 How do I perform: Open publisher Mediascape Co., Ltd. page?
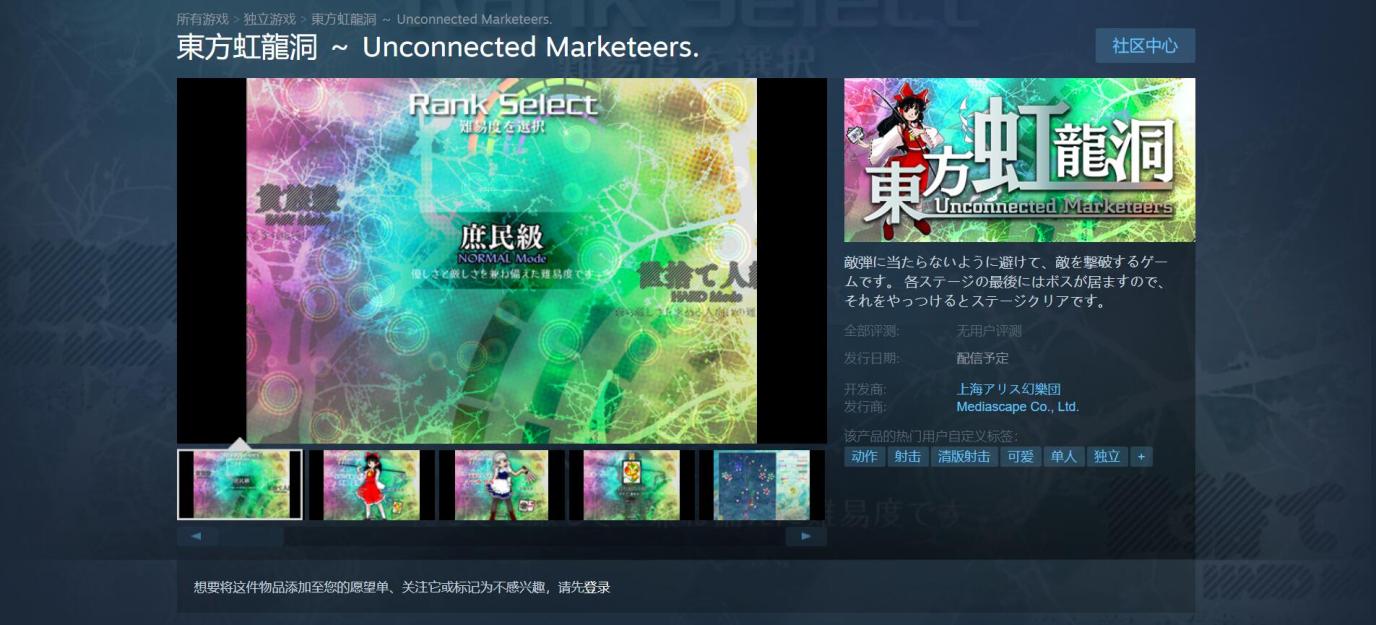click(x=1017, y=407)
